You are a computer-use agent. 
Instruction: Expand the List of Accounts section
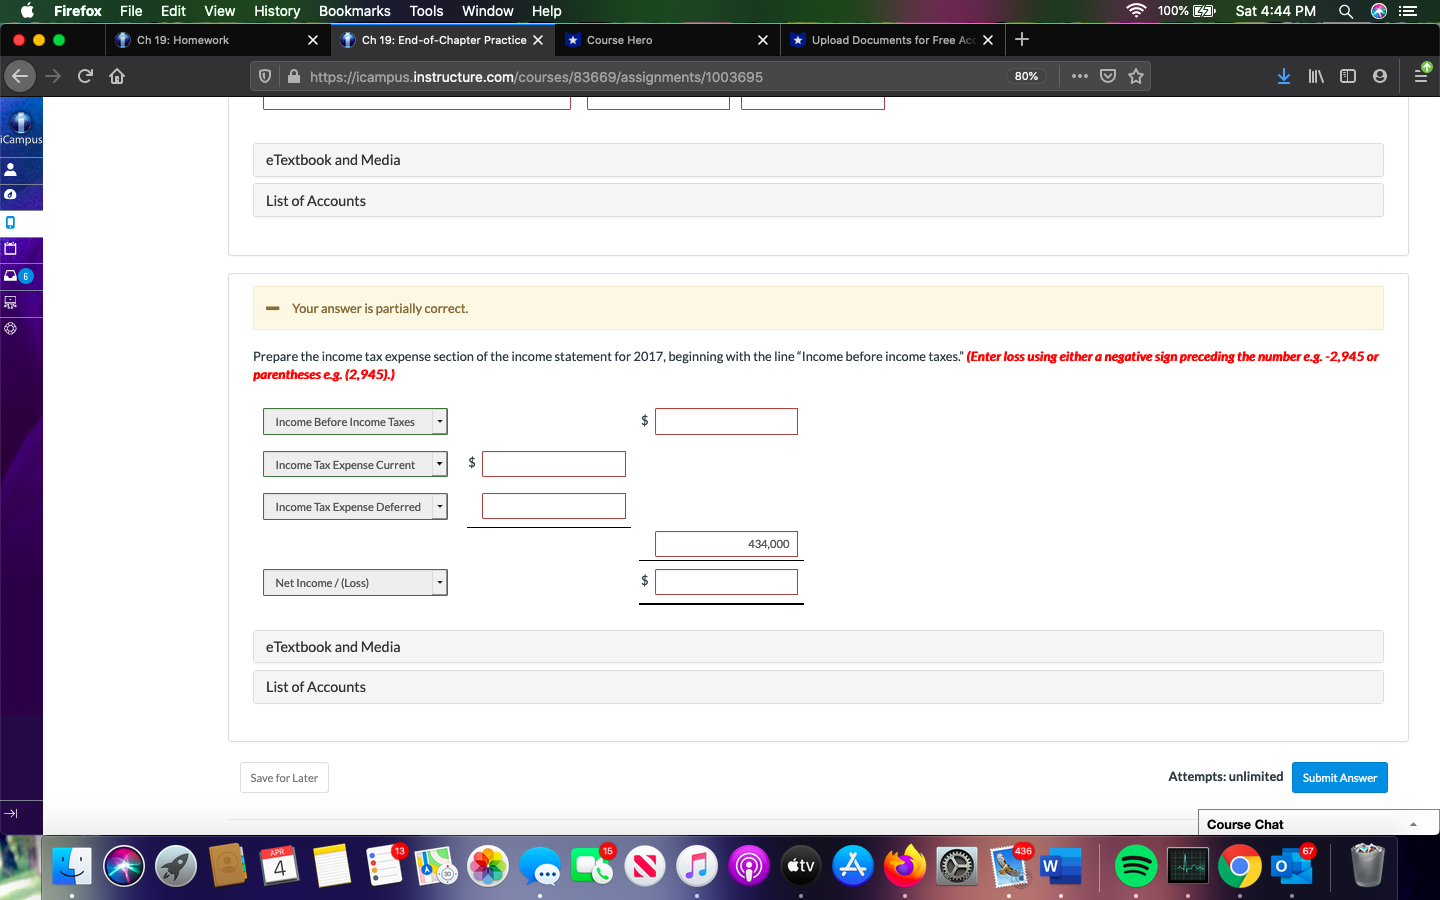pos(817,687)
